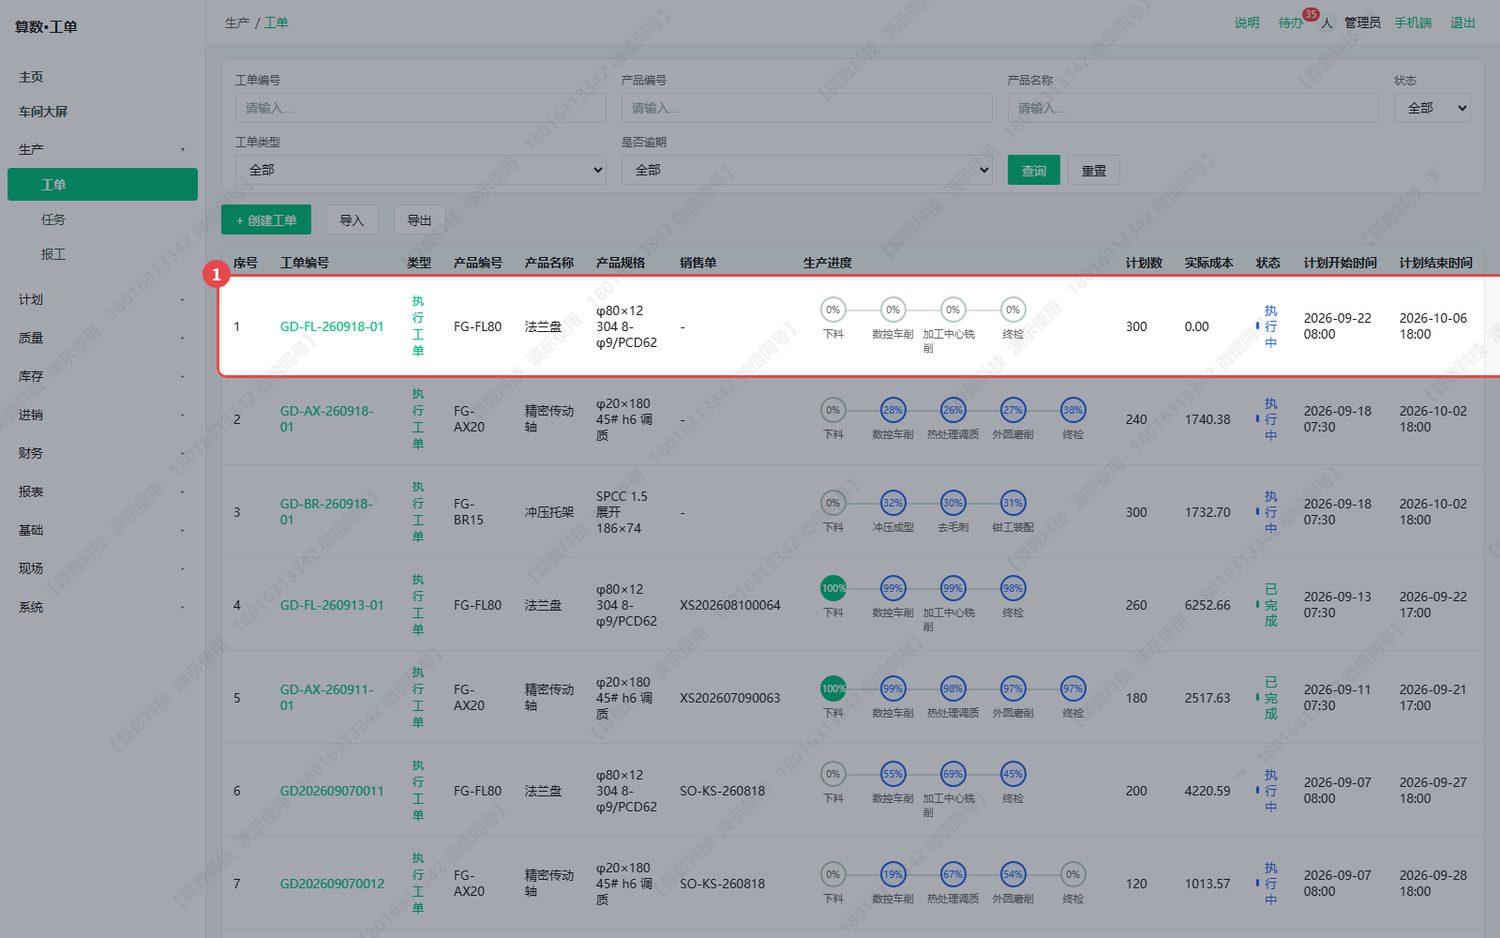Click the 69% 加工中心铣削 circle of GD202609070011
The image size is (1500, 938).
(953, 774)
